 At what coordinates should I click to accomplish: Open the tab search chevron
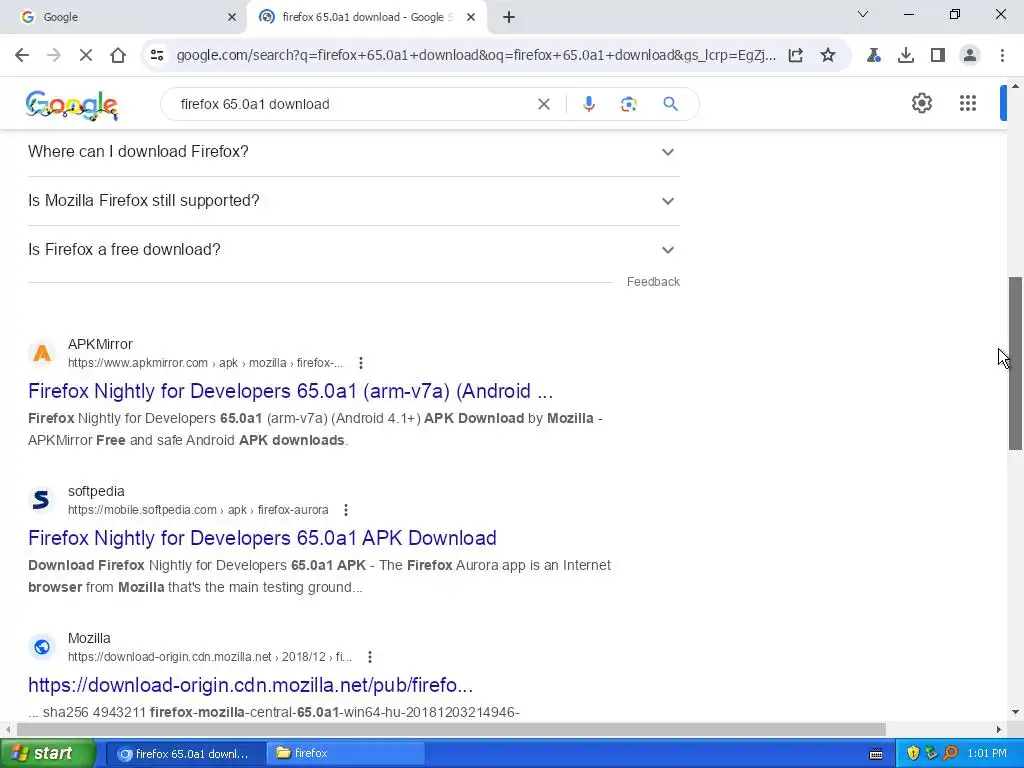[x=863, y=14]
